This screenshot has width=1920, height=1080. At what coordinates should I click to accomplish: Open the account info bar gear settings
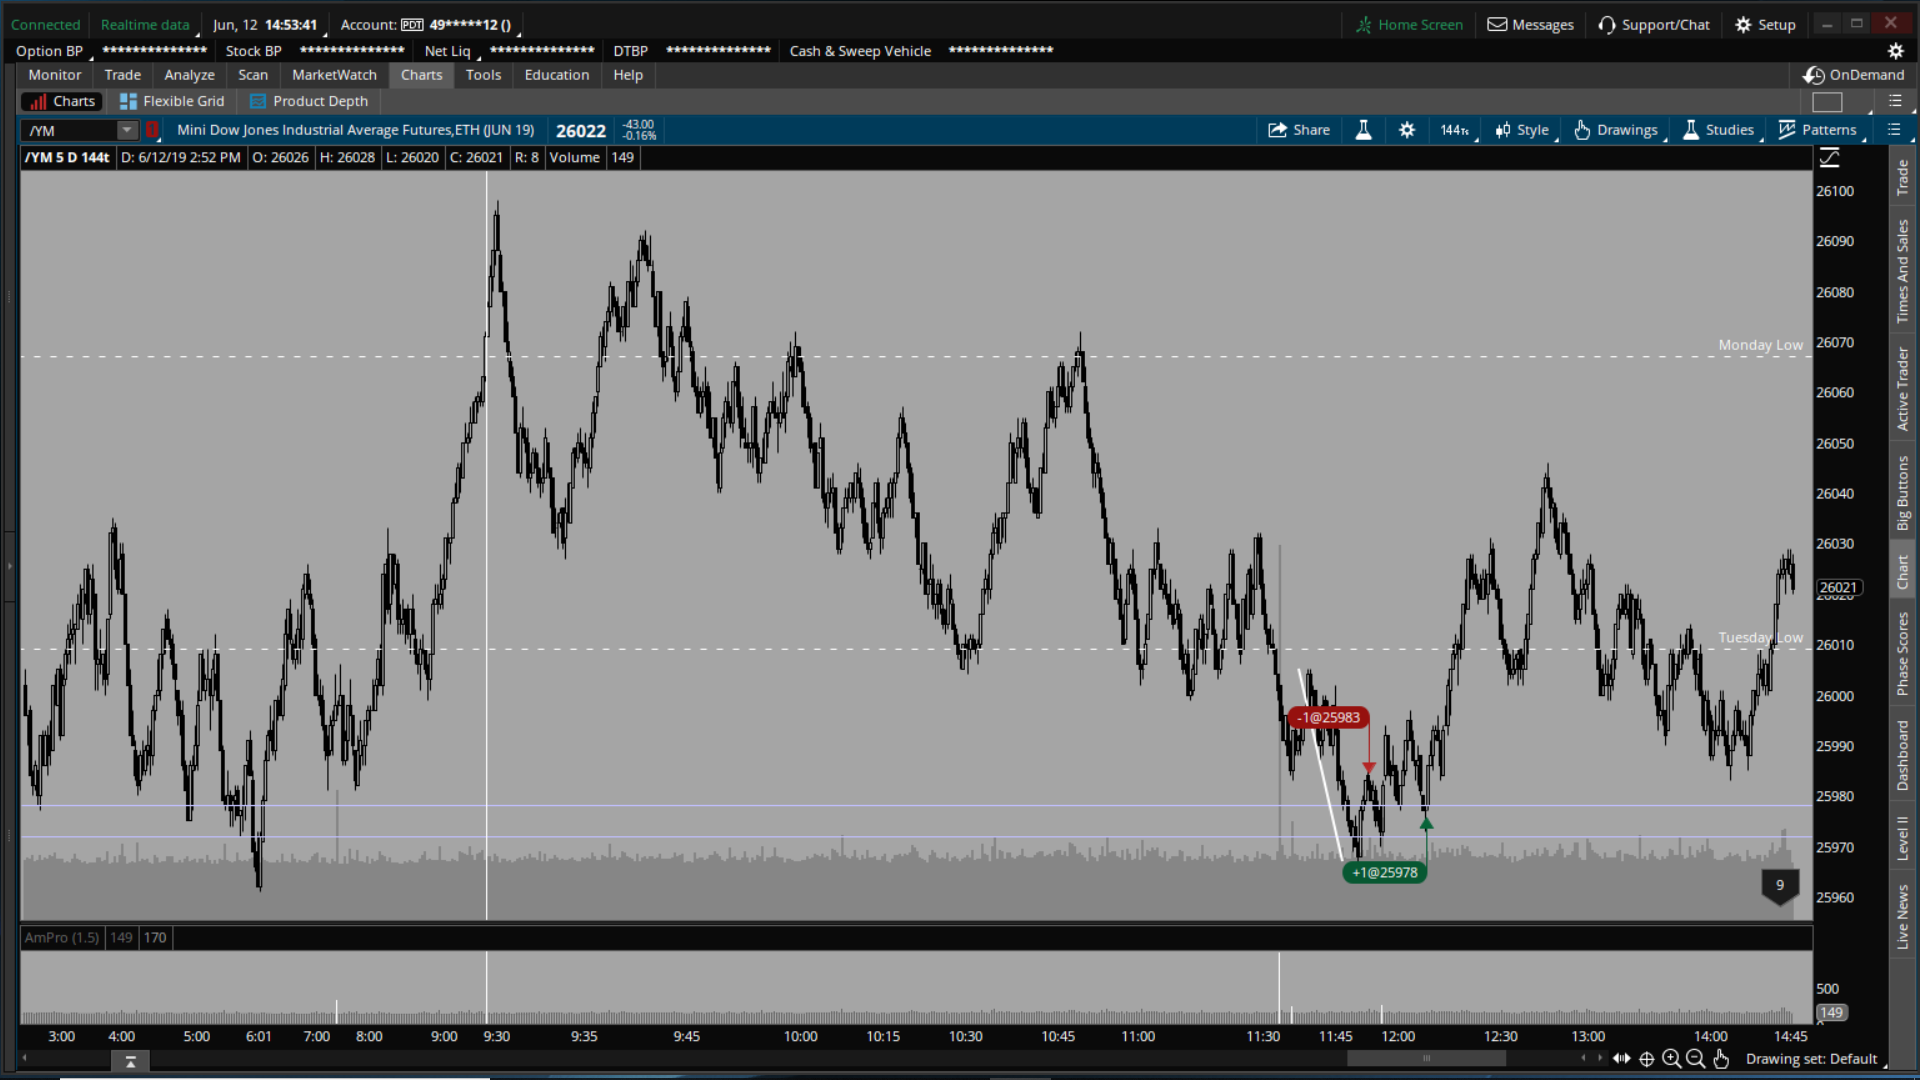point(1895,51)
